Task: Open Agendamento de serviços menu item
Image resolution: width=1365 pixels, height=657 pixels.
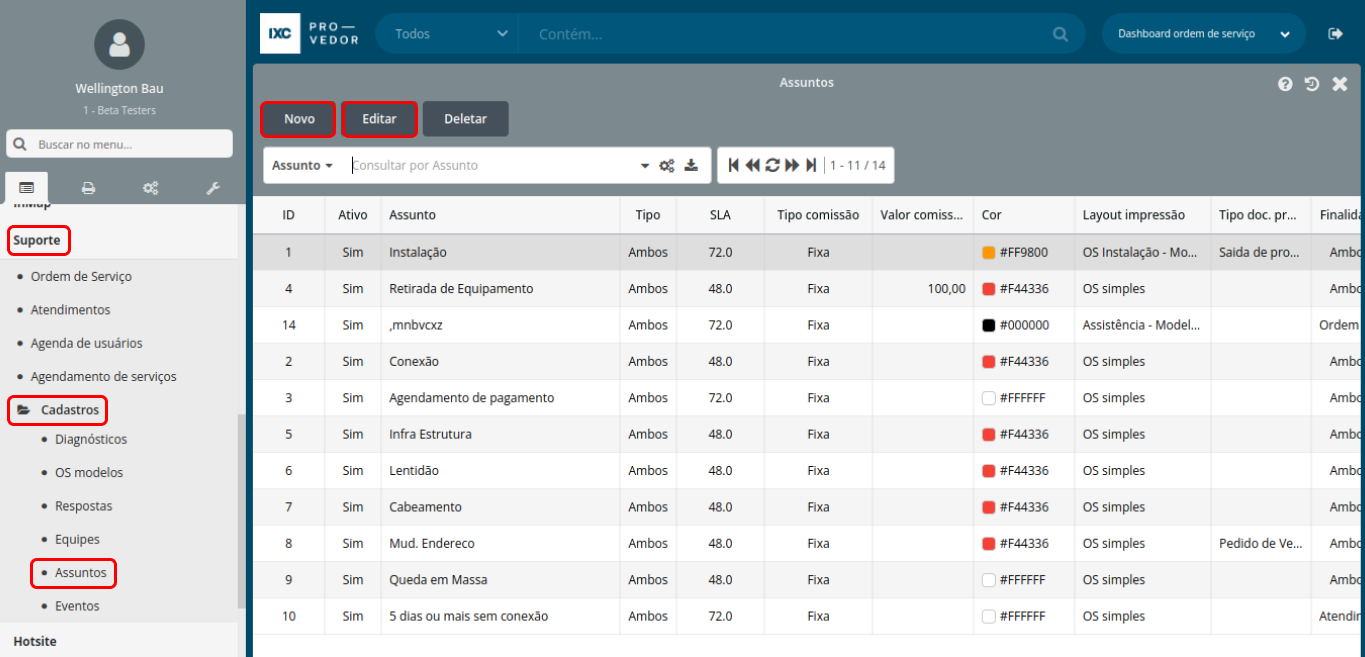Action: pyautogui.click(x=103, y=377)
